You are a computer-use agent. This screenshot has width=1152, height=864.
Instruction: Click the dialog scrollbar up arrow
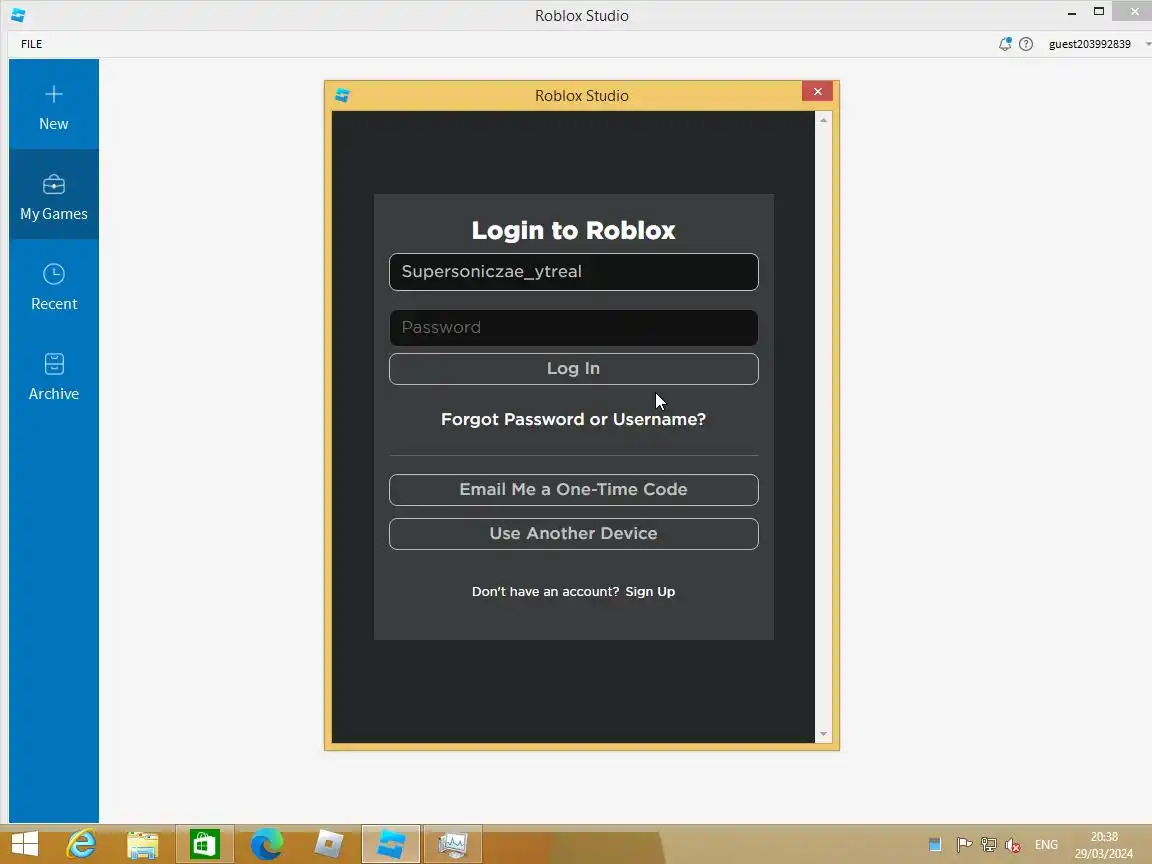[823, 120]
